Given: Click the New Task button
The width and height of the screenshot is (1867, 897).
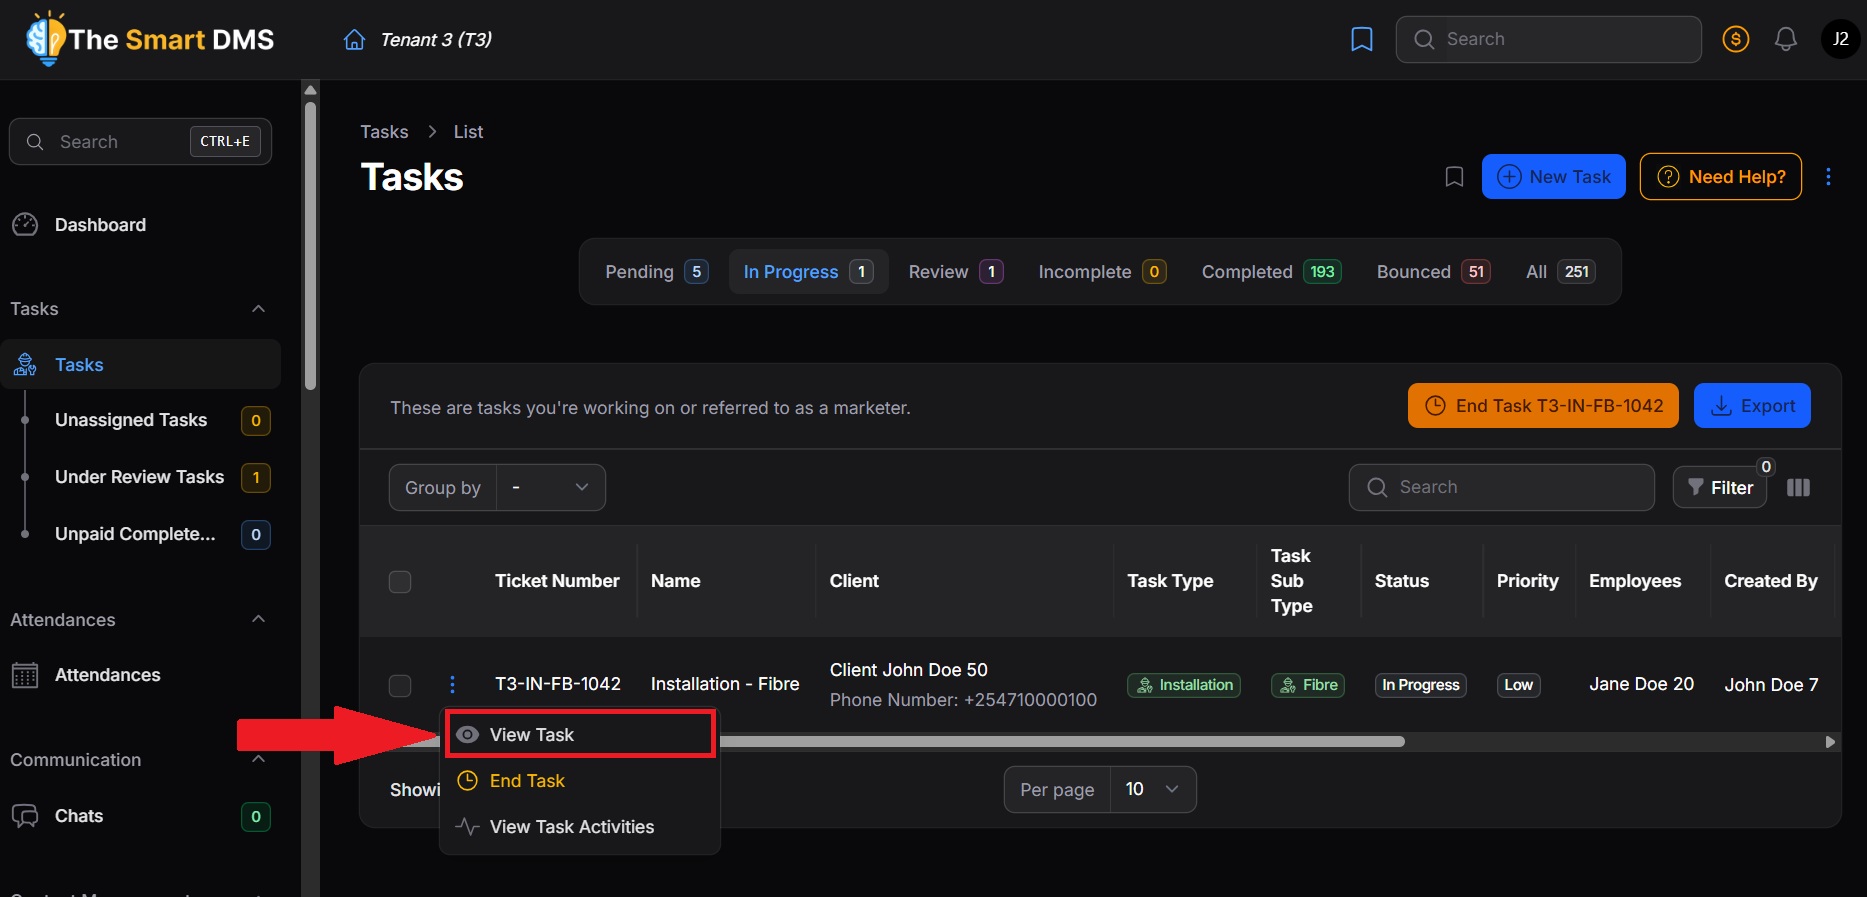Looking at the screenshot, I should tap(1553, 177).
